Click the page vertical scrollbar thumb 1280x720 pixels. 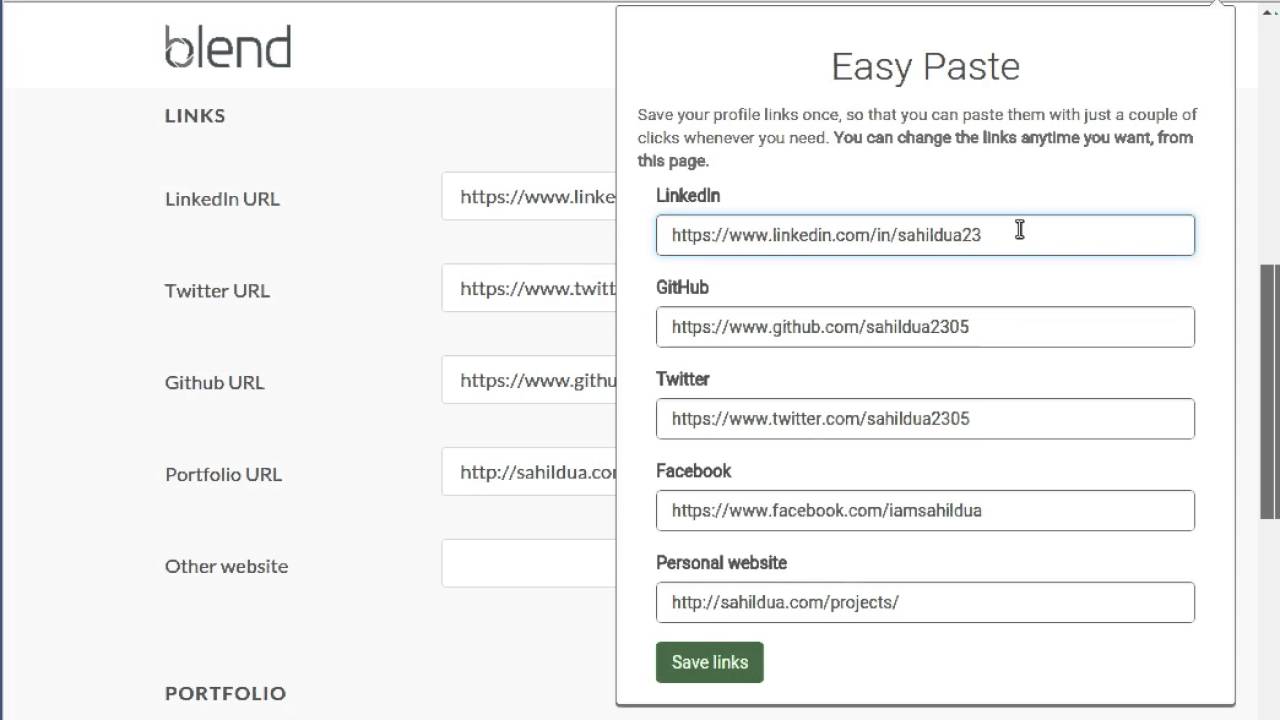[1271, 392]
